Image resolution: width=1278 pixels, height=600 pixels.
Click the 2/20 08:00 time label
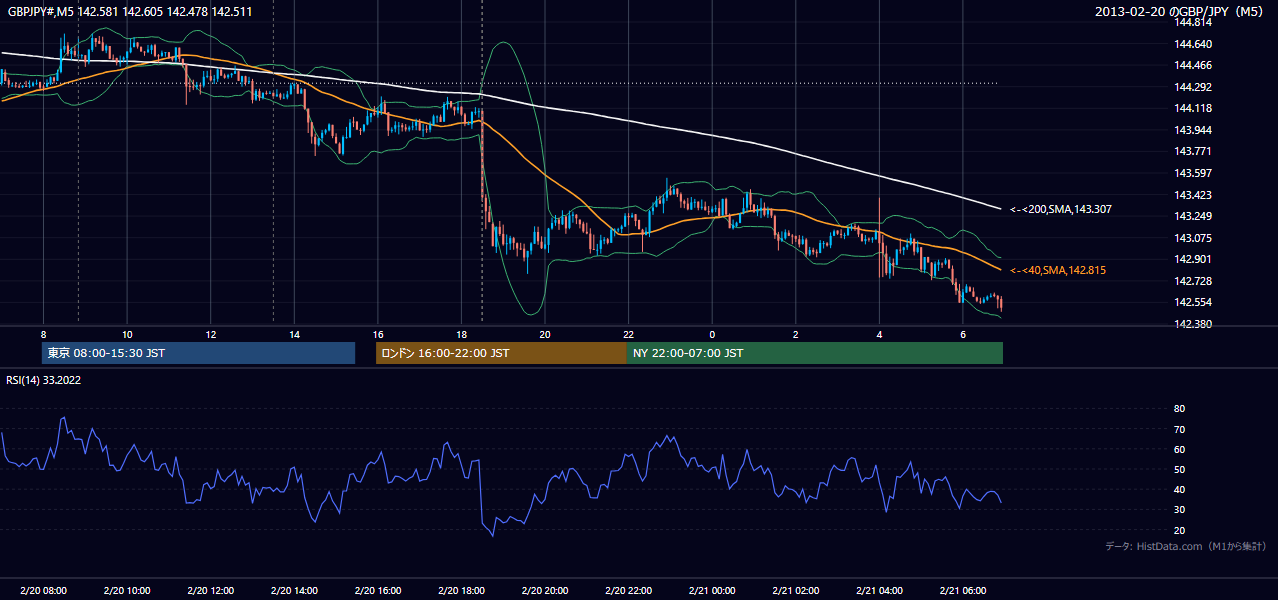pyautogui.click(x=43, y=591)
